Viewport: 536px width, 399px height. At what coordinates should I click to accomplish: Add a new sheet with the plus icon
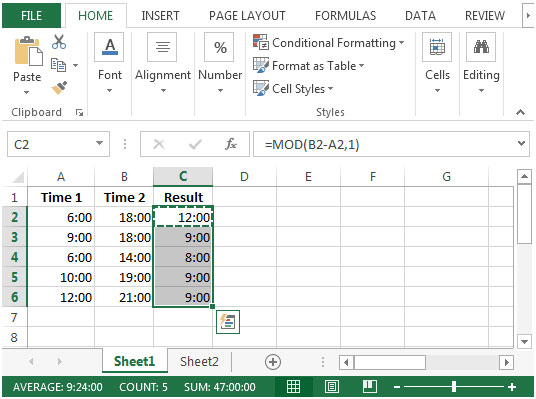(273, 362)
